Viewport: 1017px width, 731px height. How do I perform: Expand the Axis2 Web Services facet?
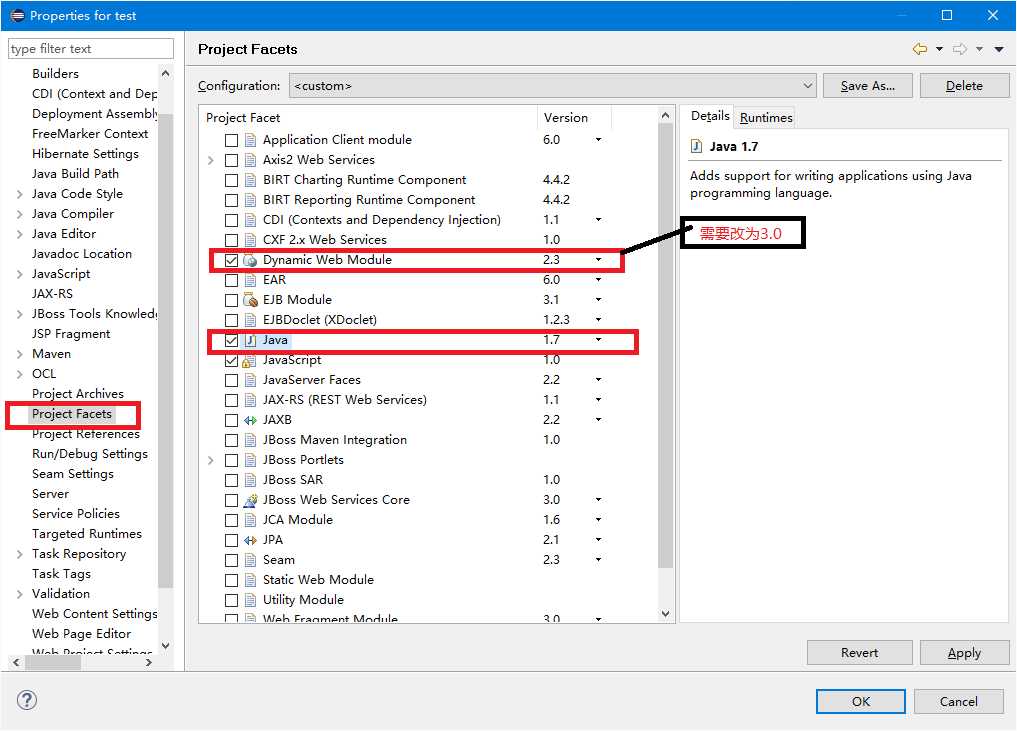[211, 160]
